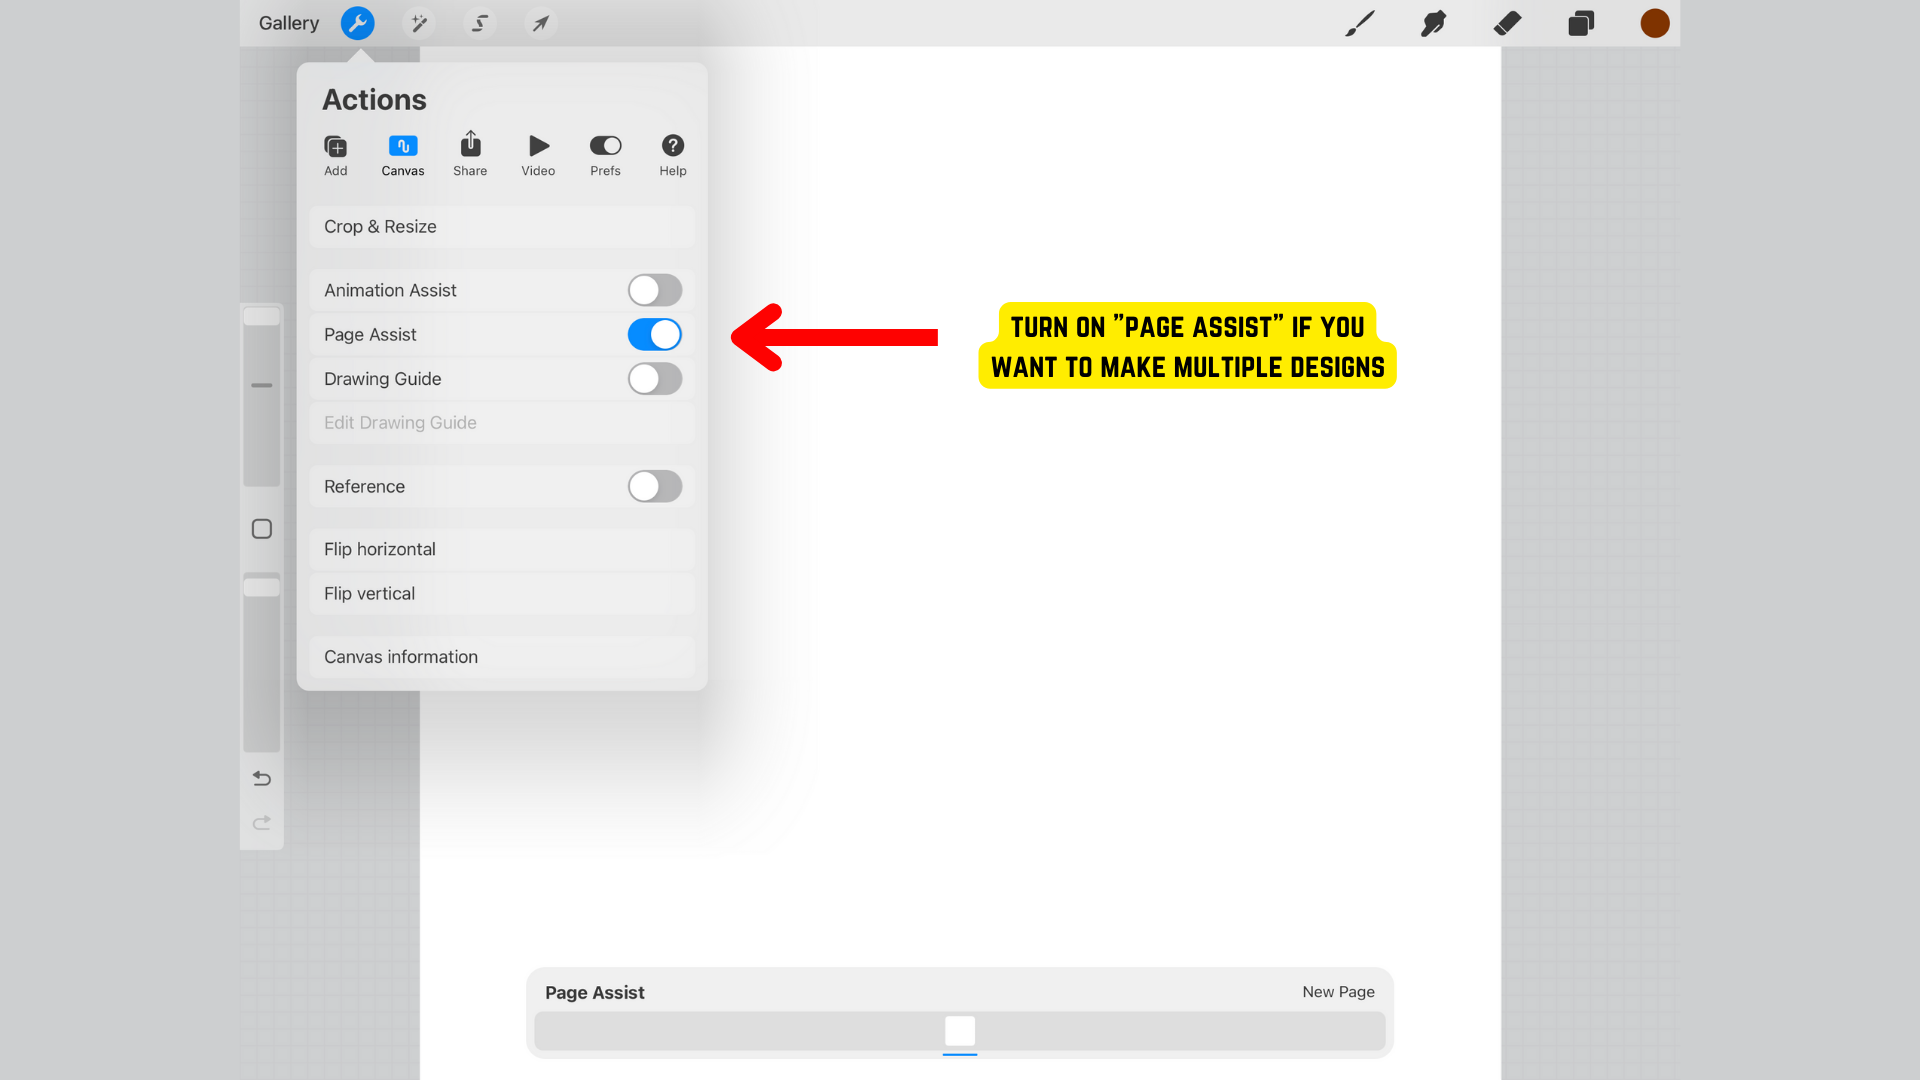The image size is (1920, 1080).
Task: Turn off the Page Assist toggle
Action: 655,335
